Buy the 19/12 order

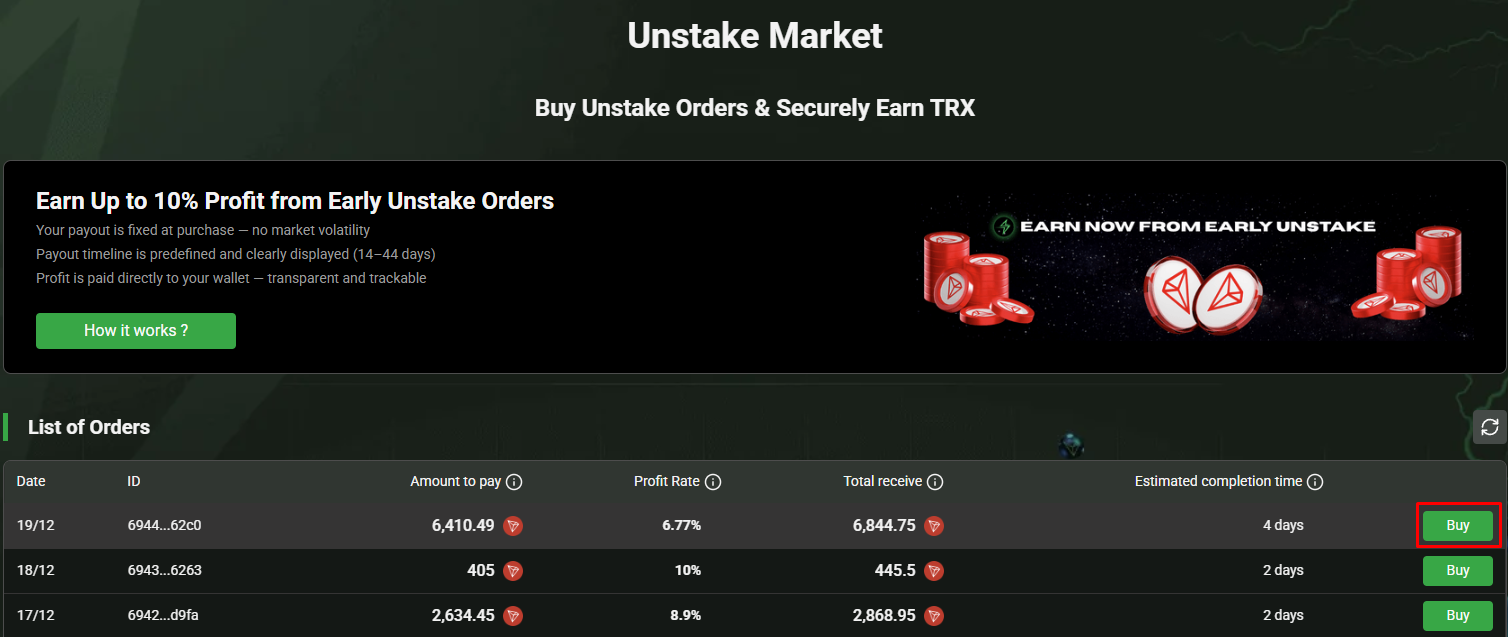click(1458, 526)
